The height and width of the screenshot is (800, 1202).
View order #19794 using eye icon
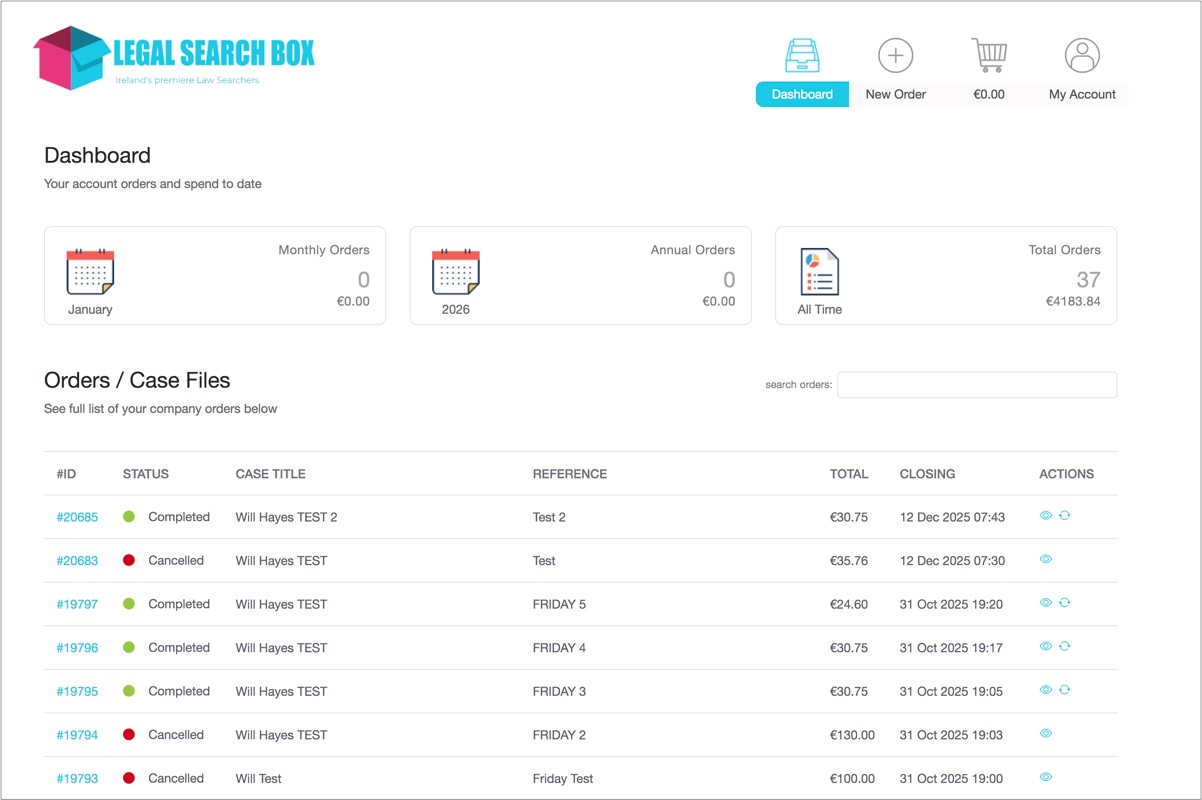coord(1046,734)
